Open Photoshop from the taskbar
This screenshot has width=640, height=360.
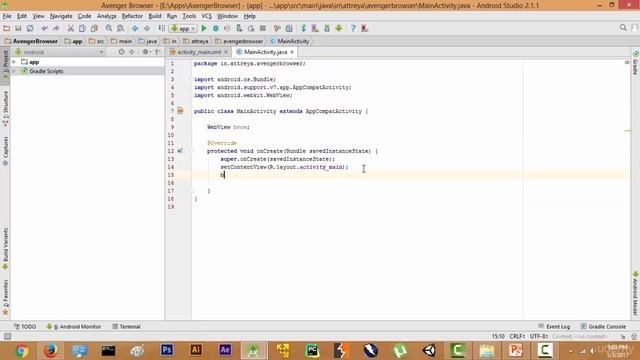click(167, 350)
